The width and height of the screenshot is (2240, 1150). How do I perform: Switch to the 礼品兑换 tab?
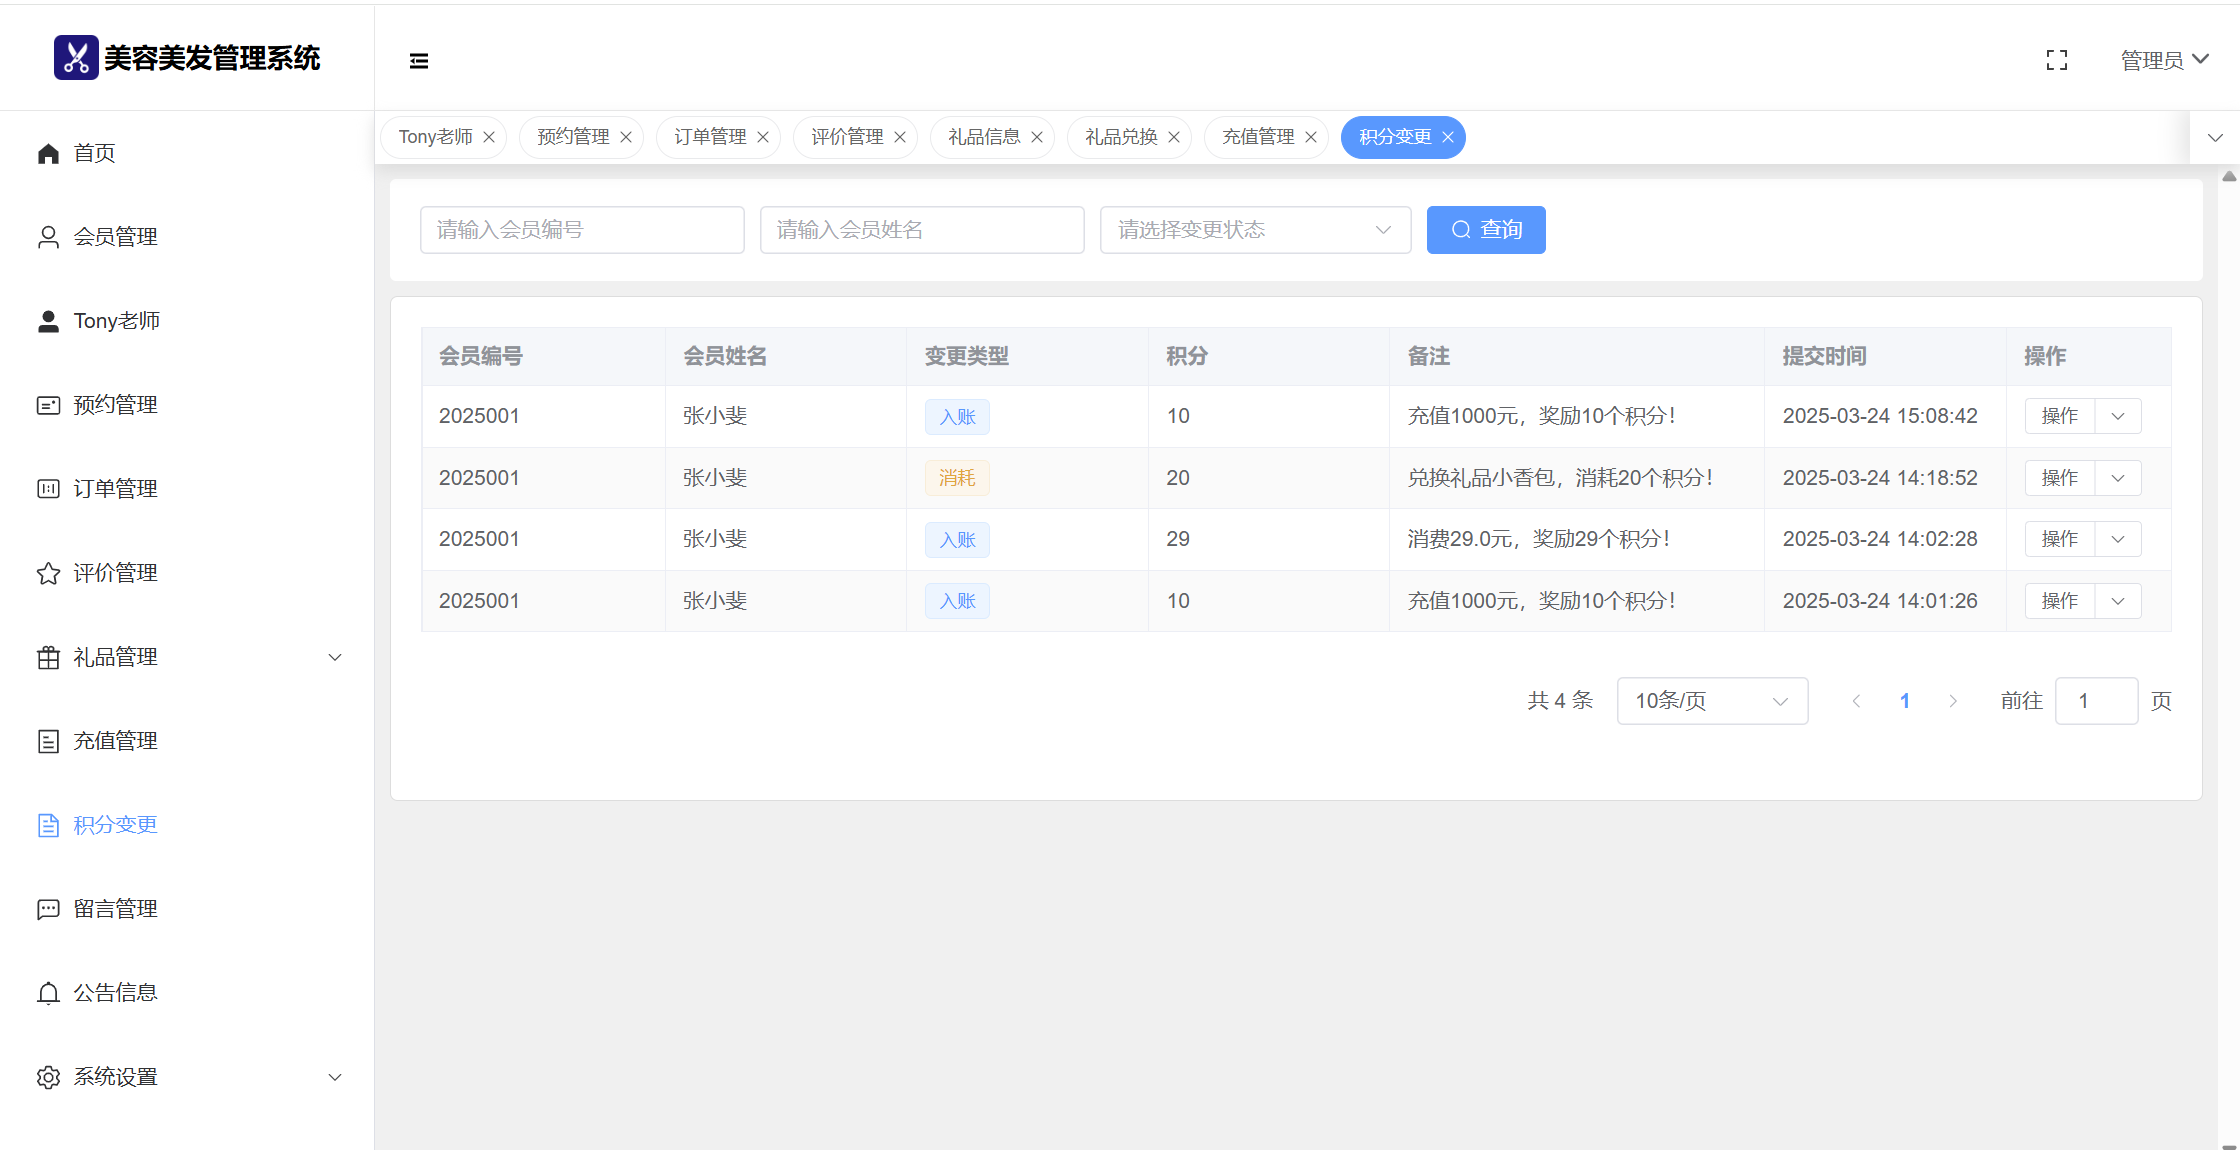coord(1121,137)
